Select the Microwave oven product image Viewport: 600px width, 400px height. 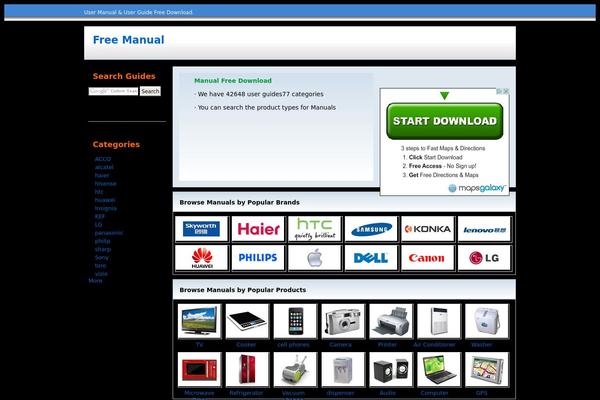pyautogui.click(x=199, y=369)
